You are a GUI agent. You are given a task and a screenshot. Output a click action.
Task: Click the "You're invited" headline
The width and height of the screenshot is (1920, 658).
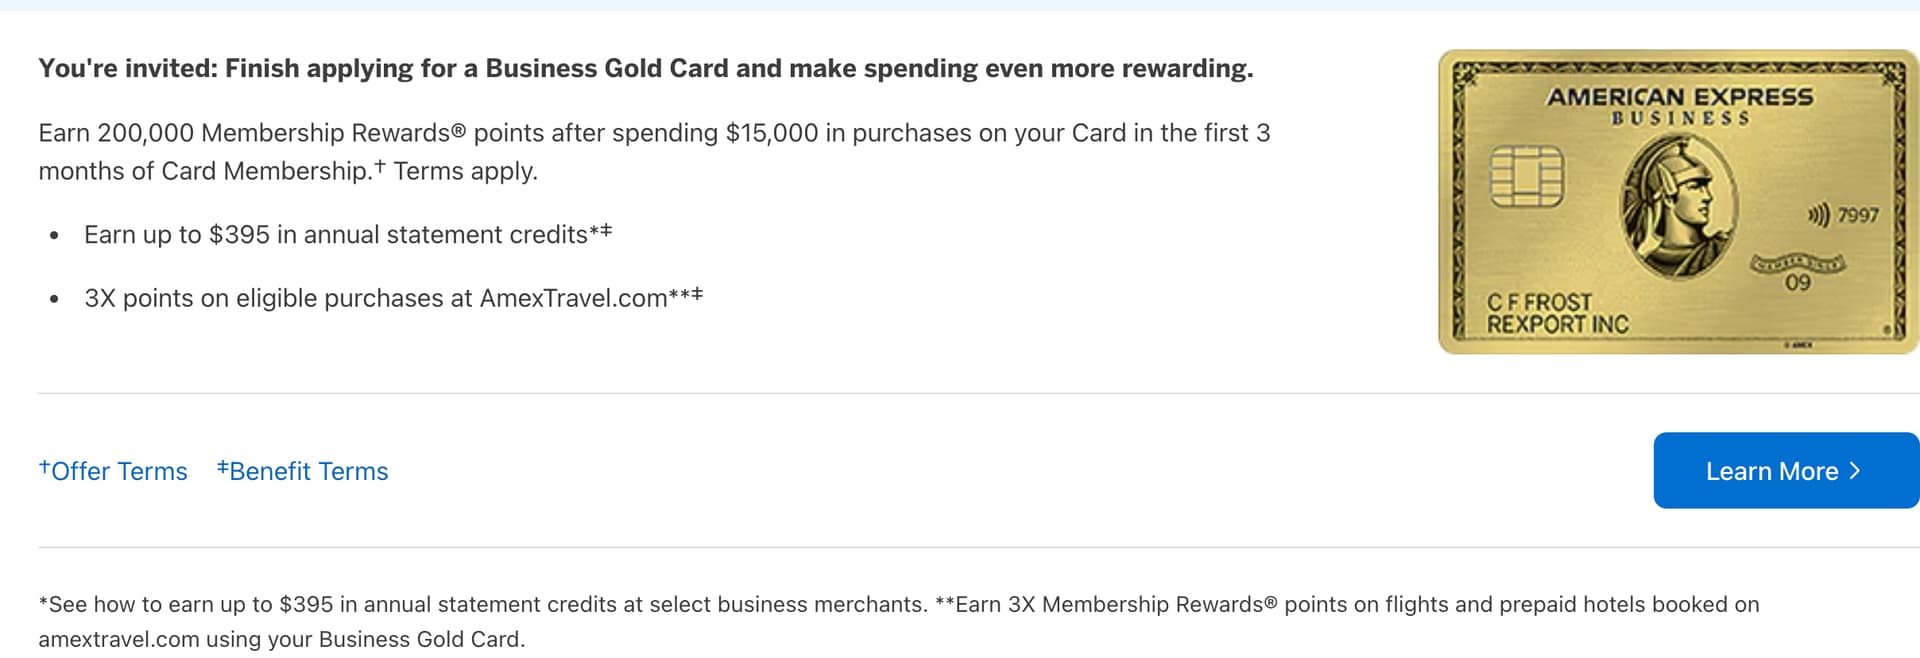point(645,68)
